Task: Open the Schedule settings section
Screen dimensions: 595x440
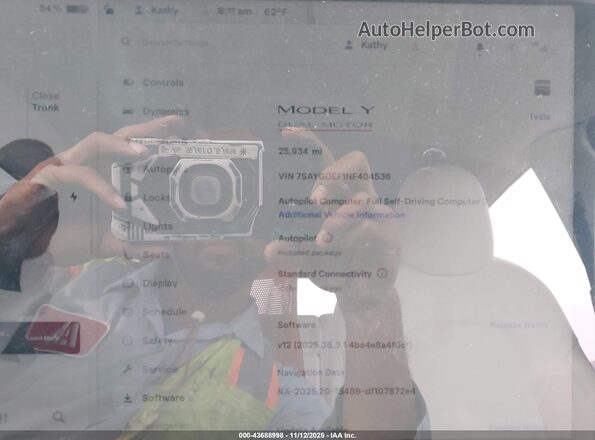Action: pyautogui.click(x=155, y=312)
